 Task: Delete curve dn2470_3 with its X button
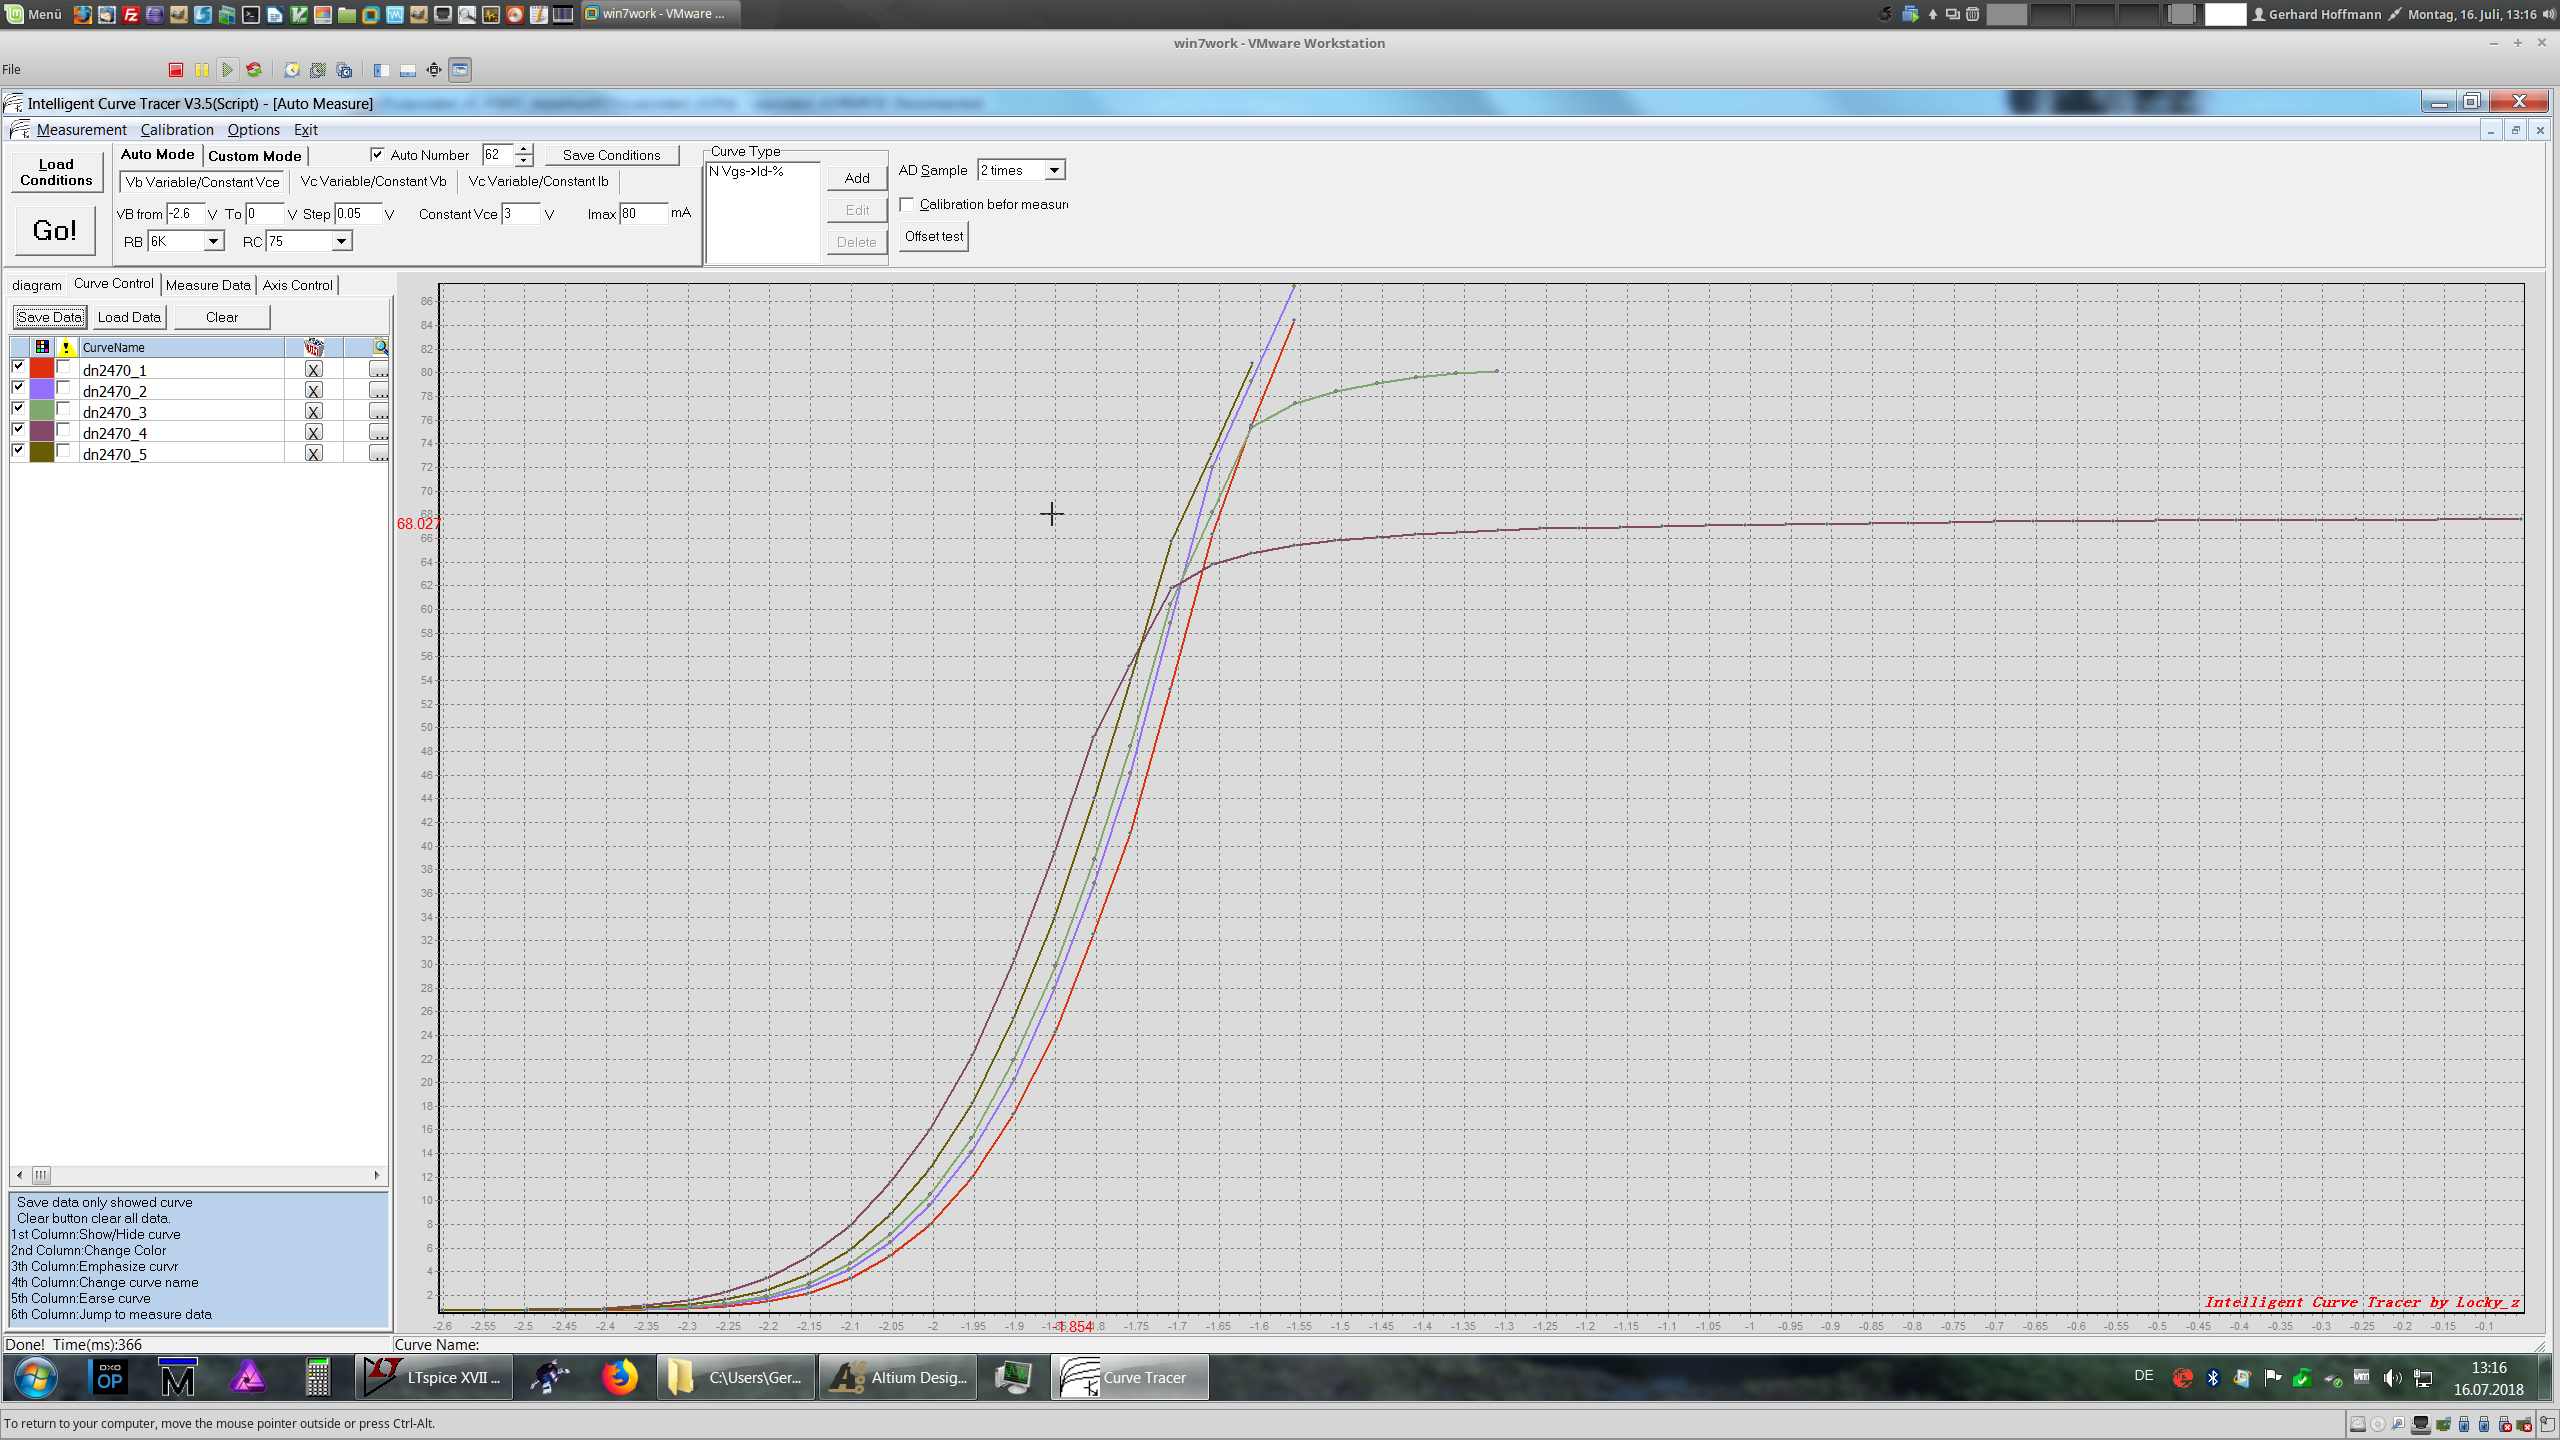(314, 412)
